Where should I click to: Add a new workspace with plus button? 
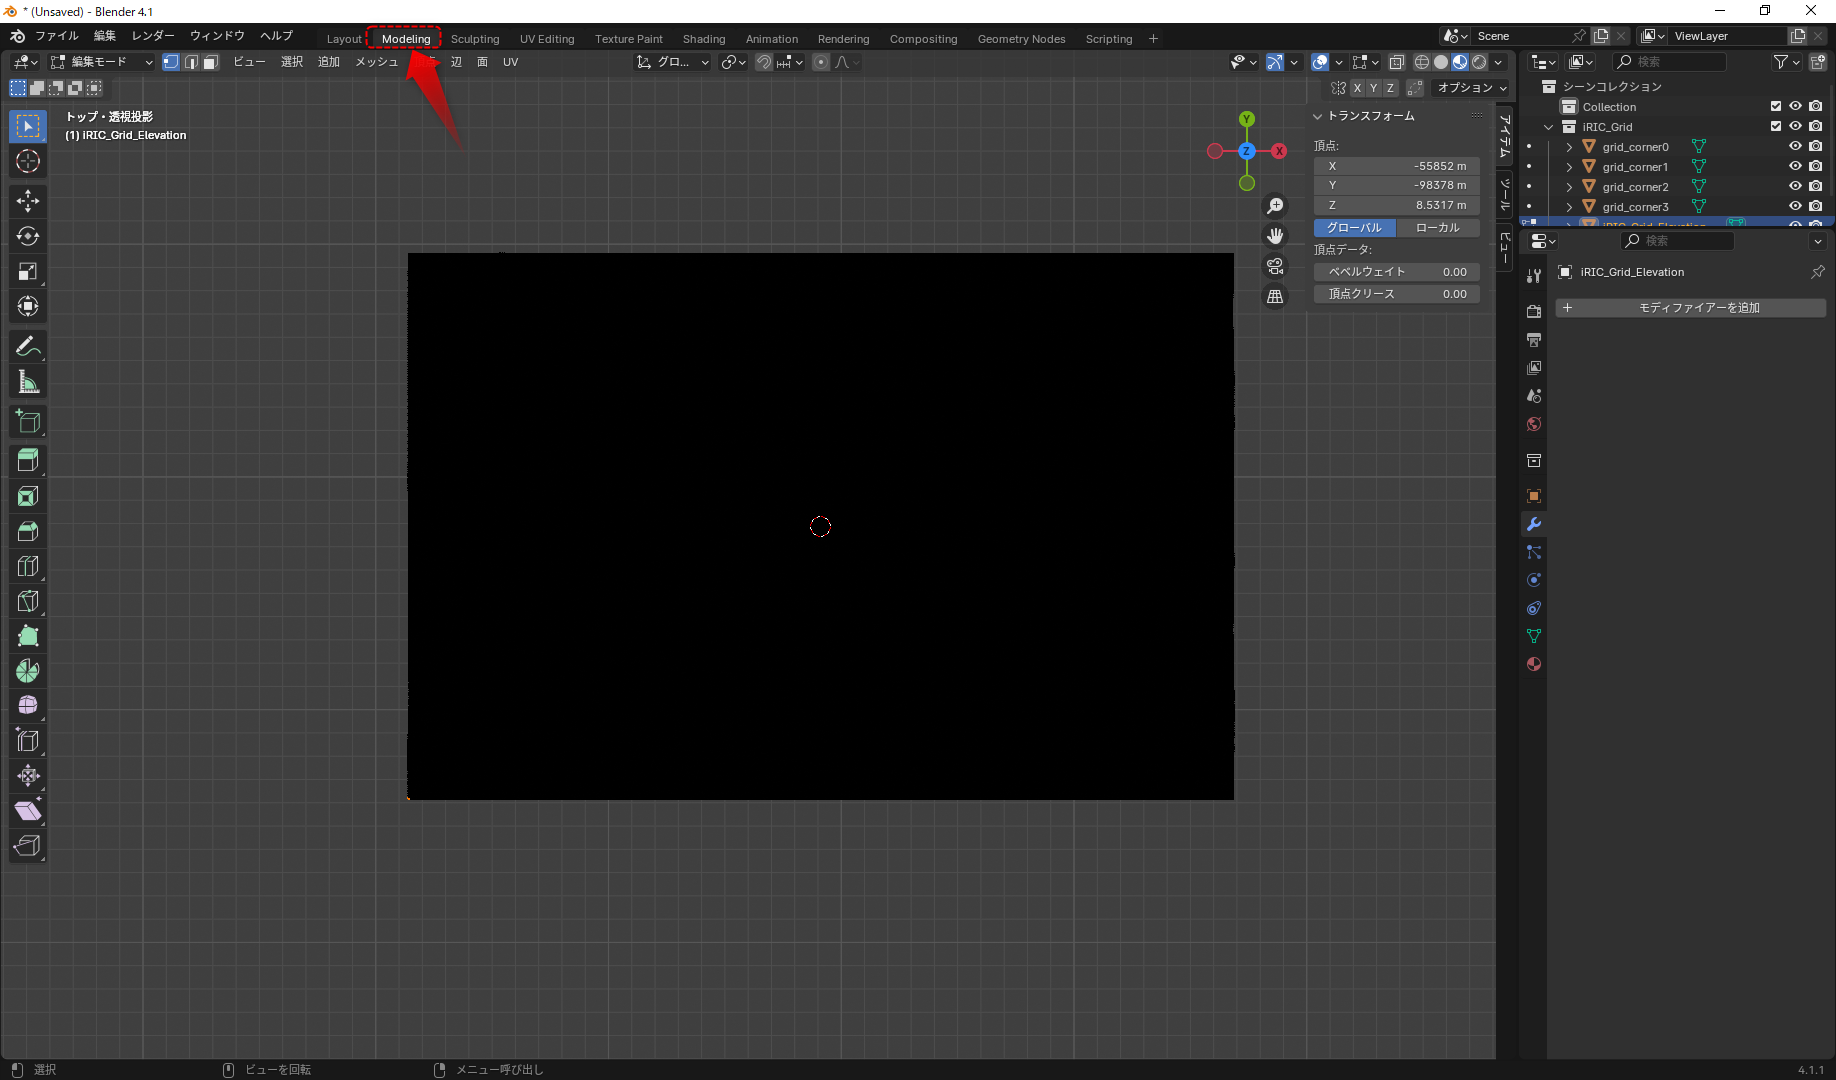1153,39
